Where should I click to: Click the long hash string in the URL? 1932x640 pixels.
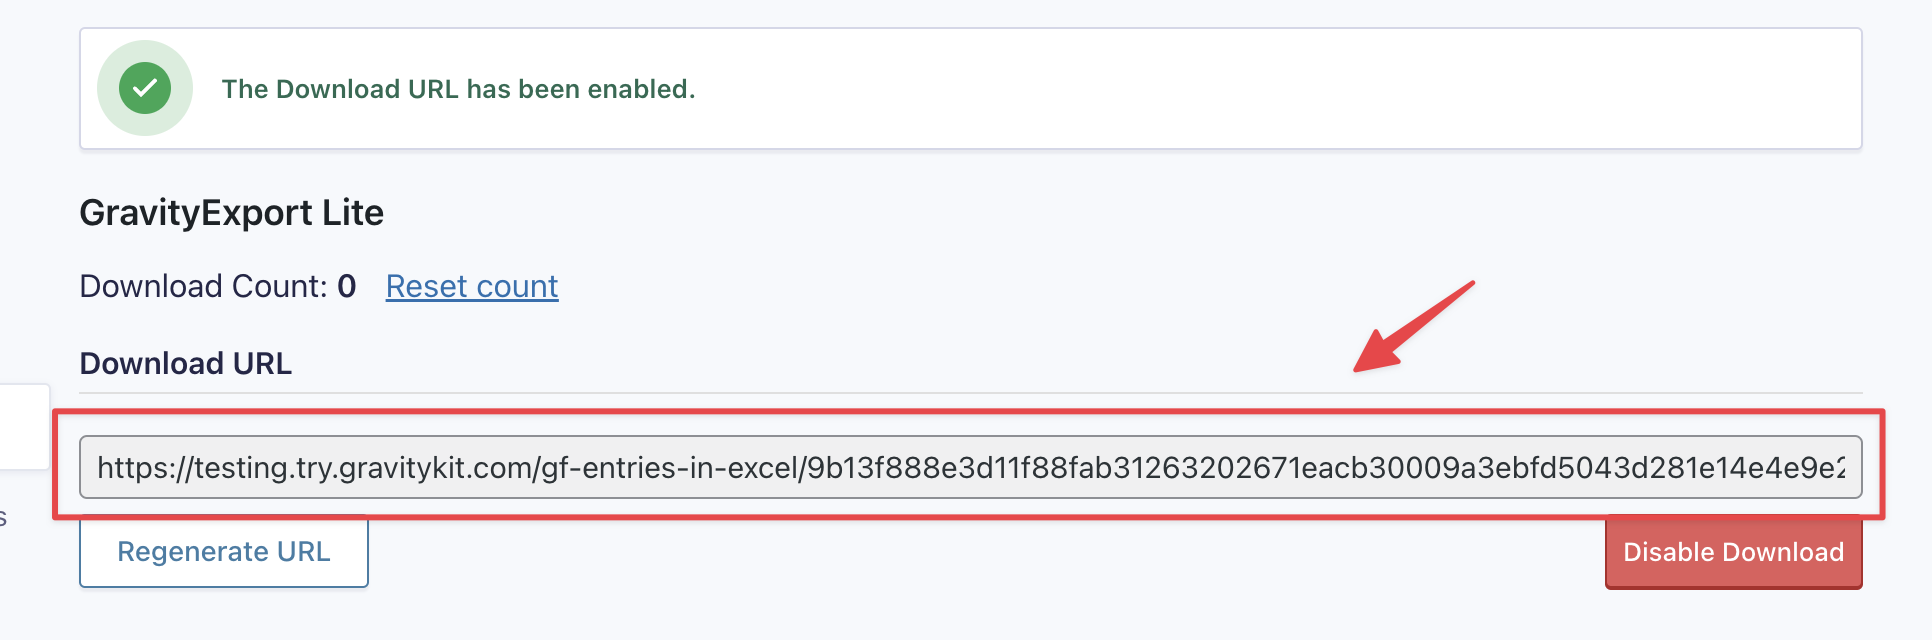coord(1300,468)
